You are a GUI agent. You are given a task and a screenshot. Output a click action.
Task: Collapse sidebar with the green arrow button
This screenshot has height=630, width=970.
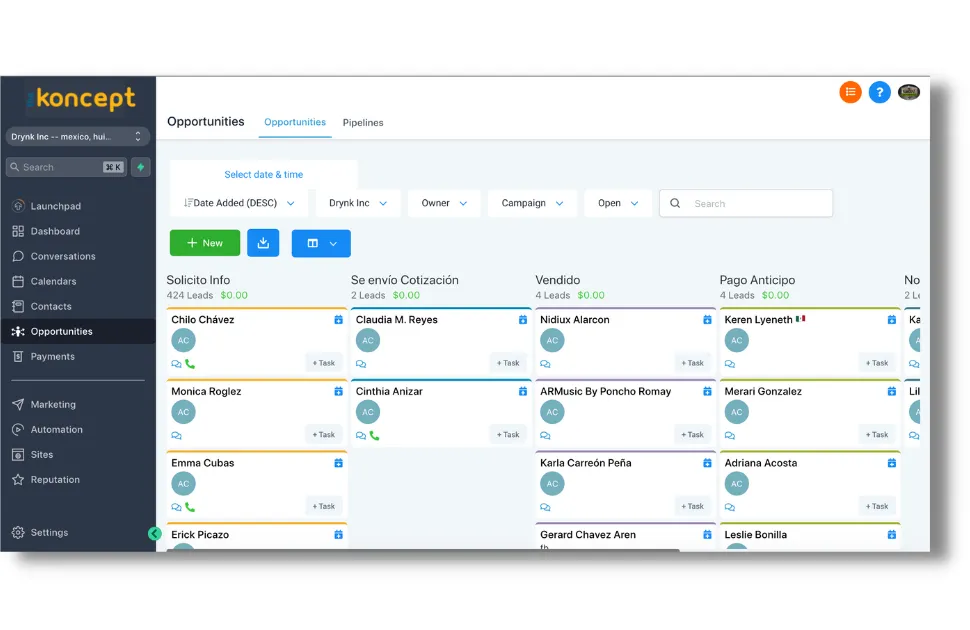[155, 533]
